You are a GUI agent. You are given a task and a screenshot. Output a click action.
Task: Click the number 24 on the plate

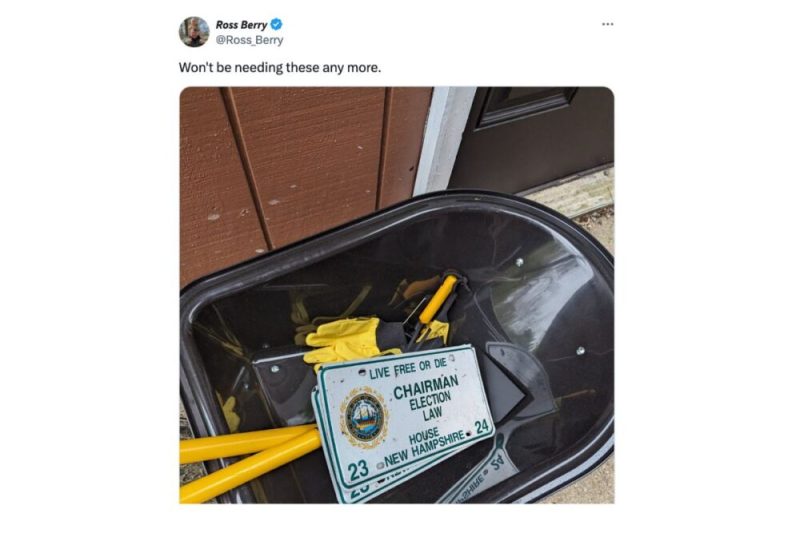pyautogui.click(x=481, y=426)
